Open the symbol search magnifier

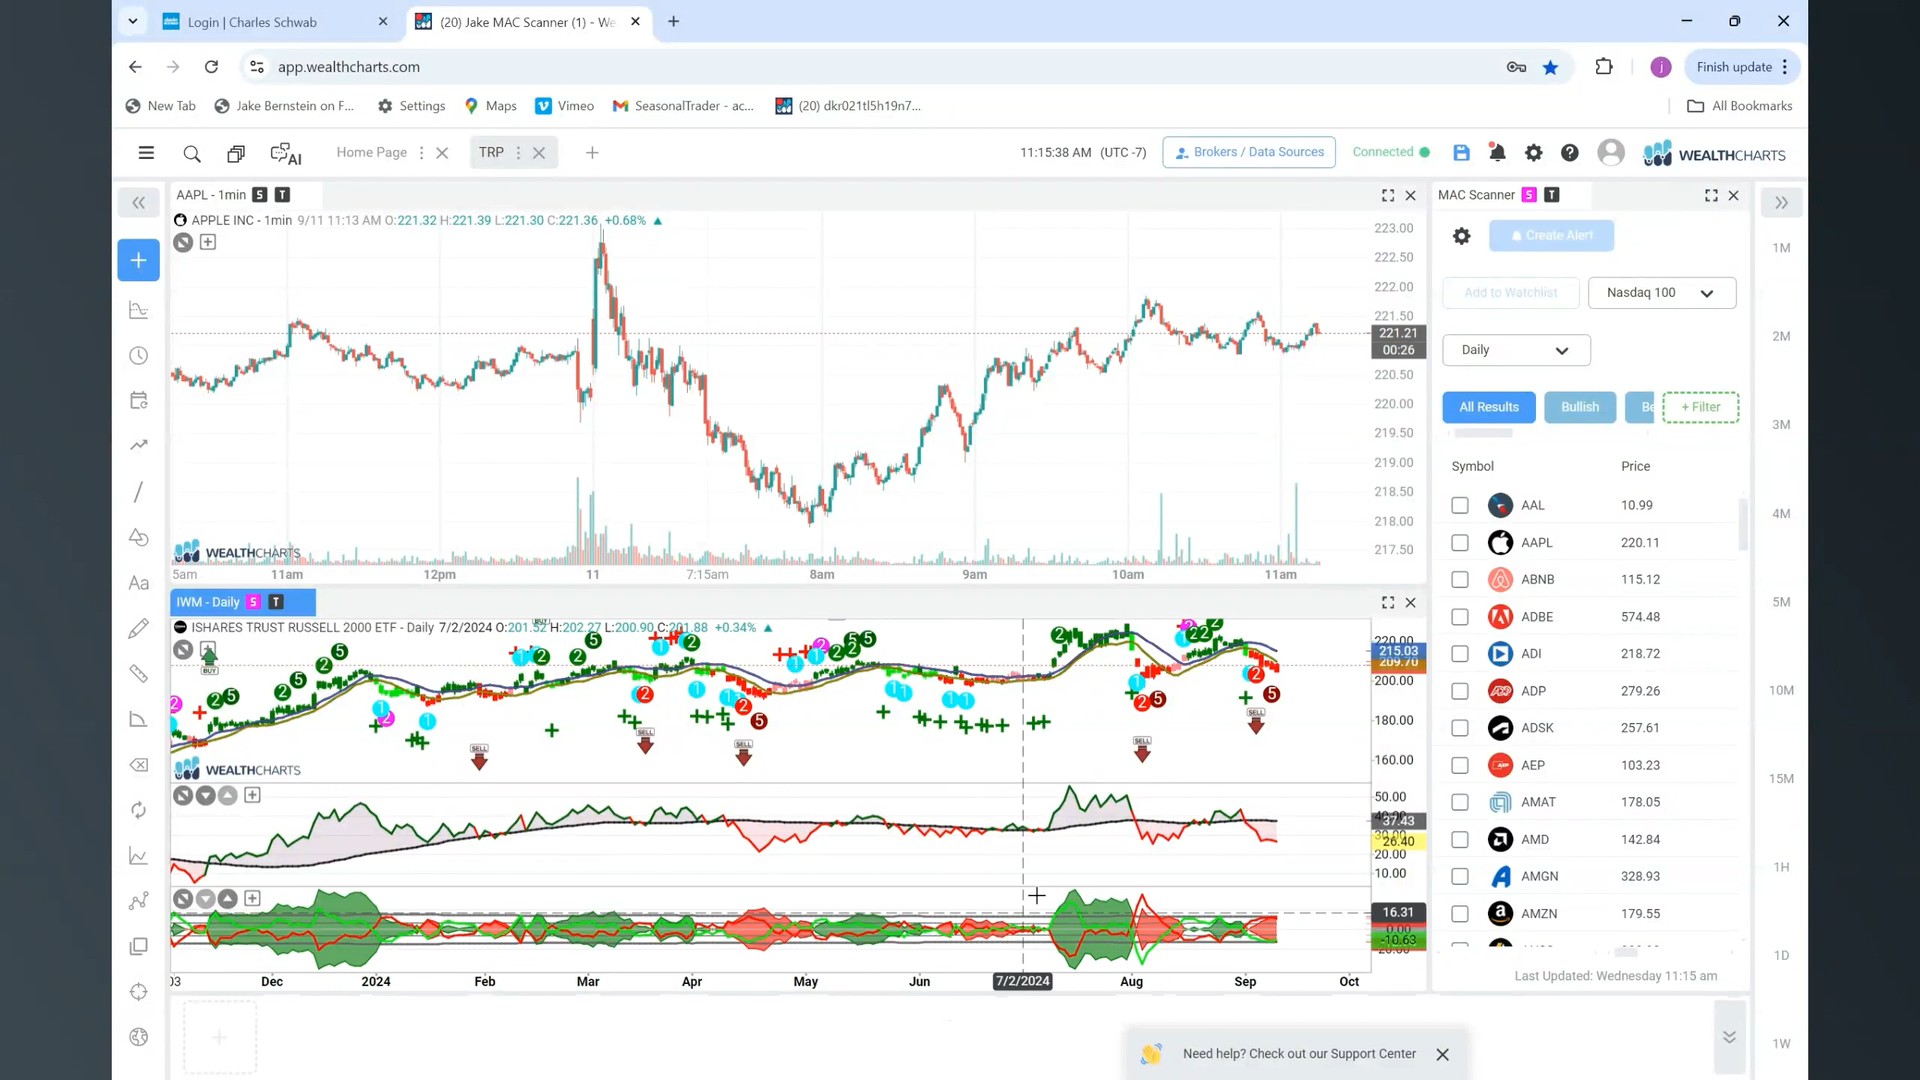click(192, 154)
